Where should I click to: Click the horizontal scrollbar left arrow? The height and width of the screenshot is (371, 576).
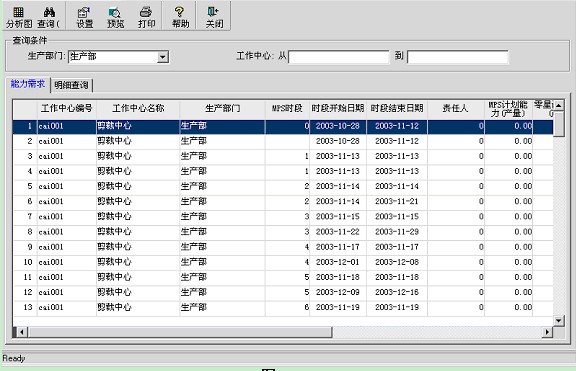[22, 332]
